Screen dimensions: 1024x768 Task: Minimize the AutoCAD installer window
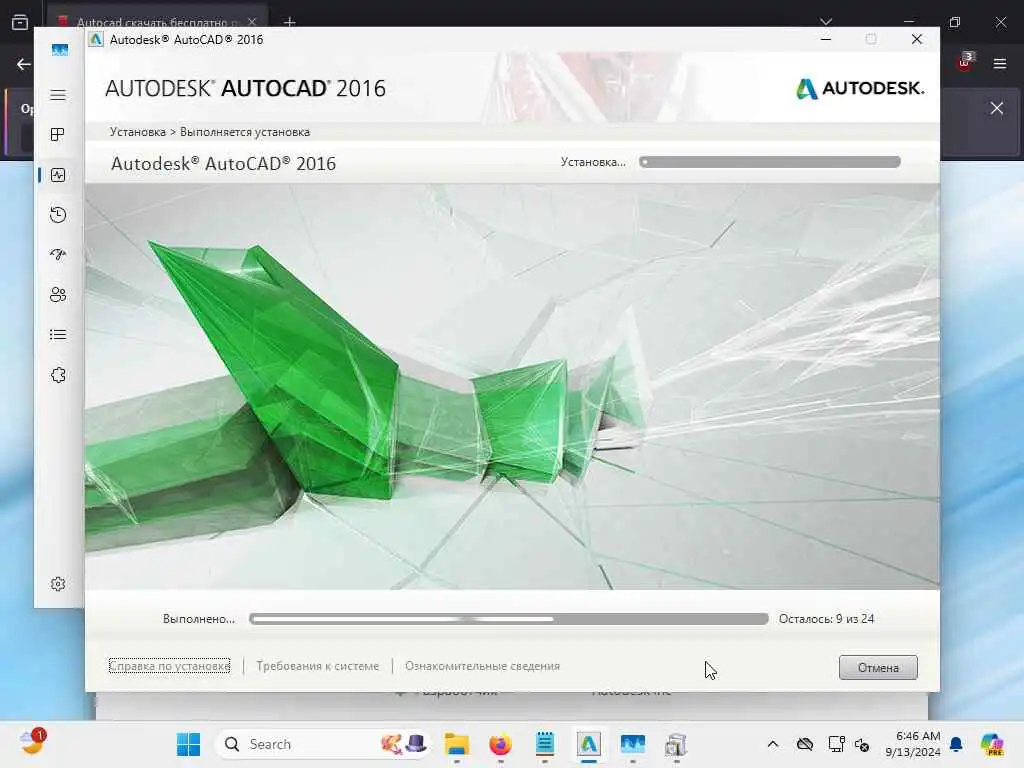[825, 39]
